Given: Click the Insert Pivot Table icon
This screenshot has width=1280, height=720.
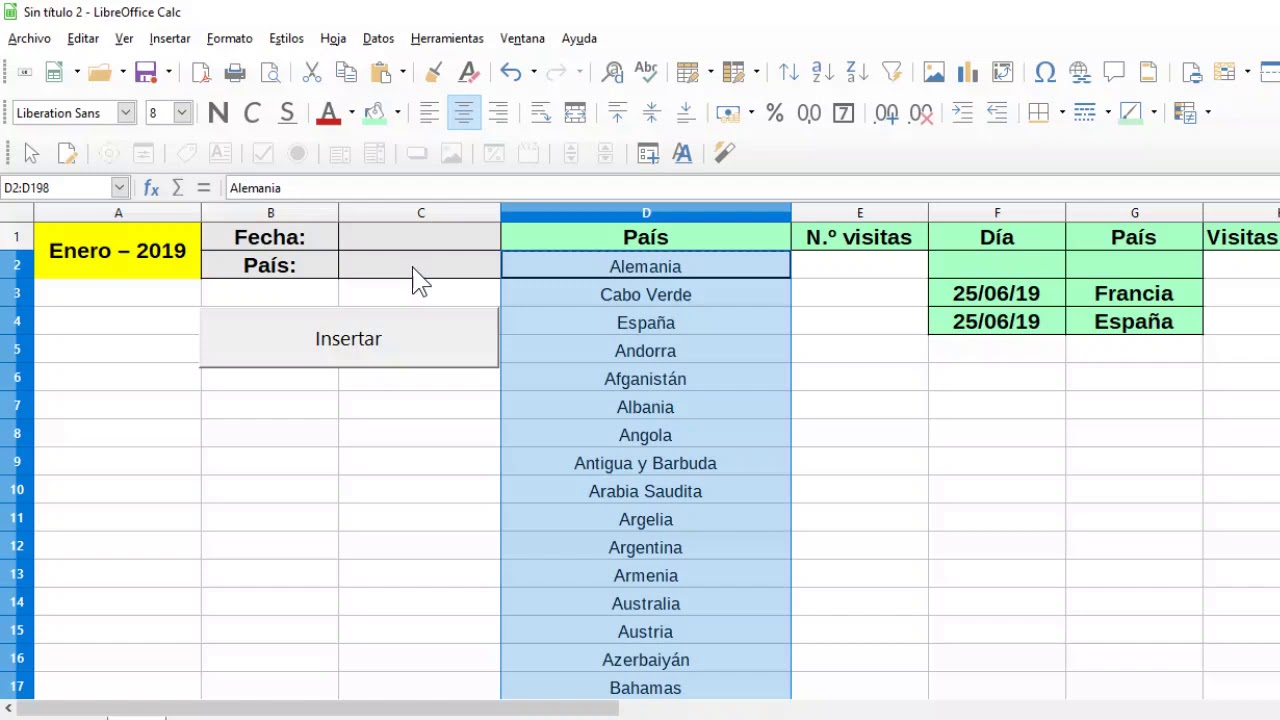Looking at the screenshot, I should (x=1002, y=72).
